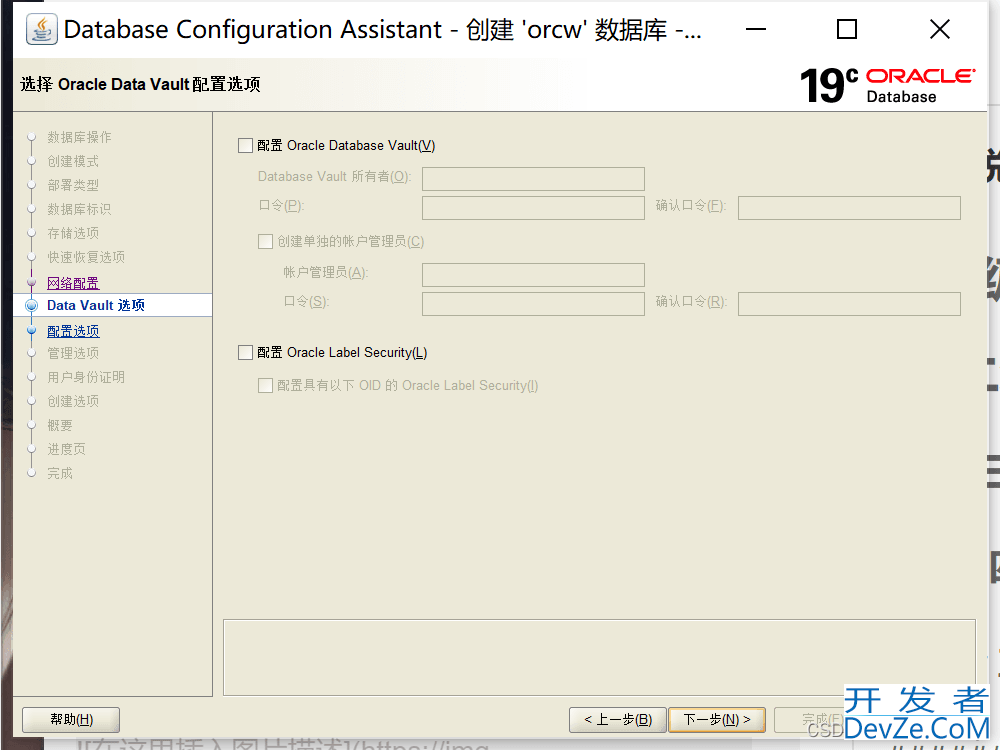
Task: Minimize the Database Configuration Assistant window
Action: tap(756, 29)
